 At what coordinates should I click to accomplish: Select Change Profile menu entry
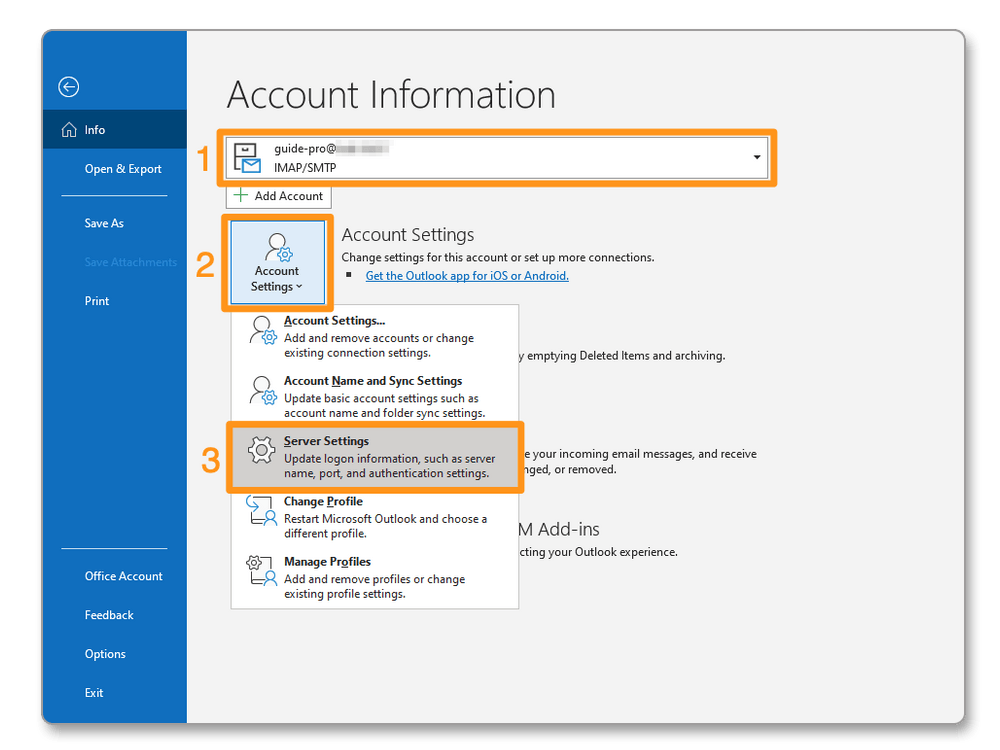(374, 517)
